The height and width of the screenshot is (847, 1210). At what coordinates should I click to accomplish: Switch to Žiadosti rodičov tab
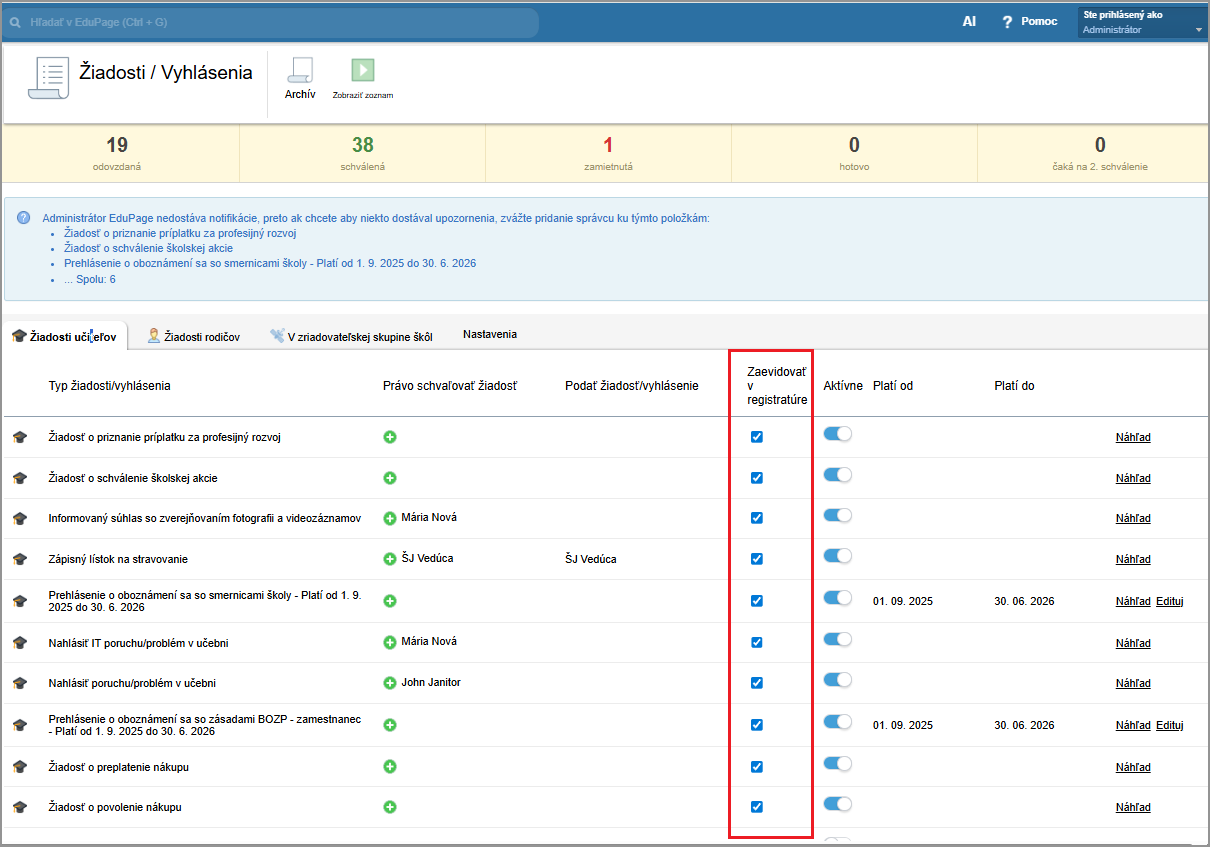pyautogui.click(x=193, y=337)
